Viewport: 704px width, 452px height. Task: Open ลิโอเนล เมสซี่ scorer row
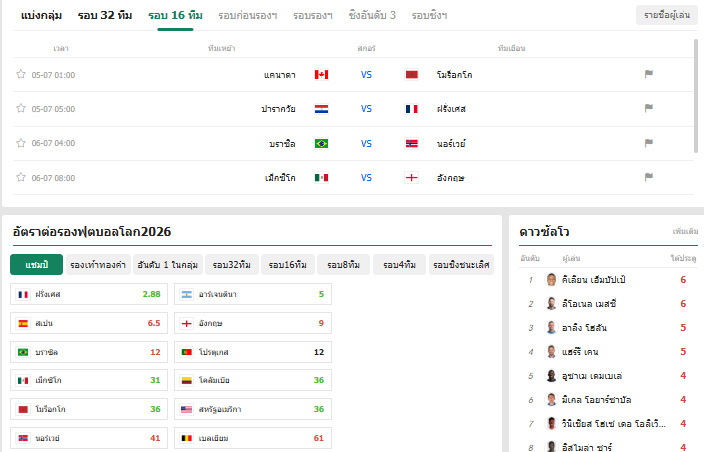[x=608, y=304]
